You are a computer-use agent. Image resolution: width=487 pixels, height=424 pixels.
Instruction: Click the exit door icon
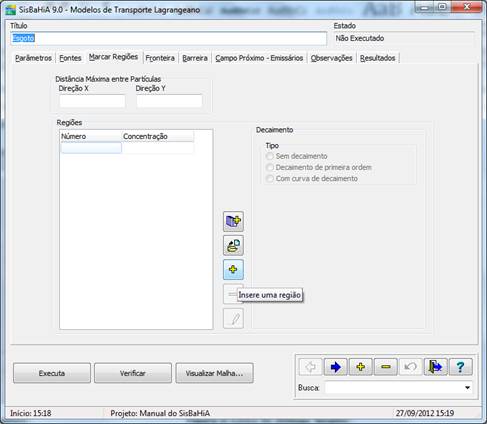tap(435, 367)
